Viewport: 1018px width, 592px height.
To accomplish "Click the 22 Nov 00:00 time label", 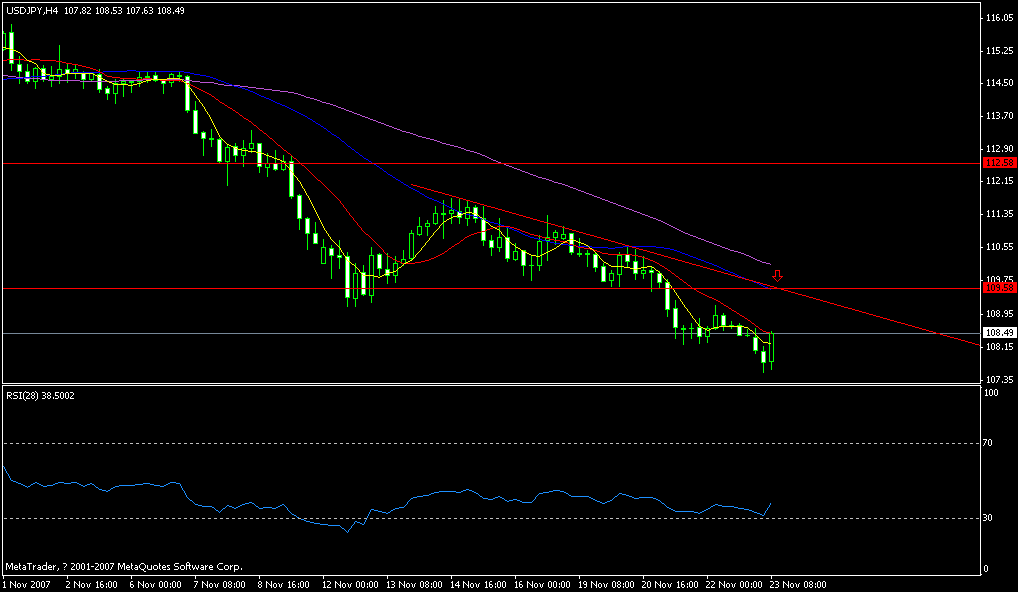I will (736, 585).
